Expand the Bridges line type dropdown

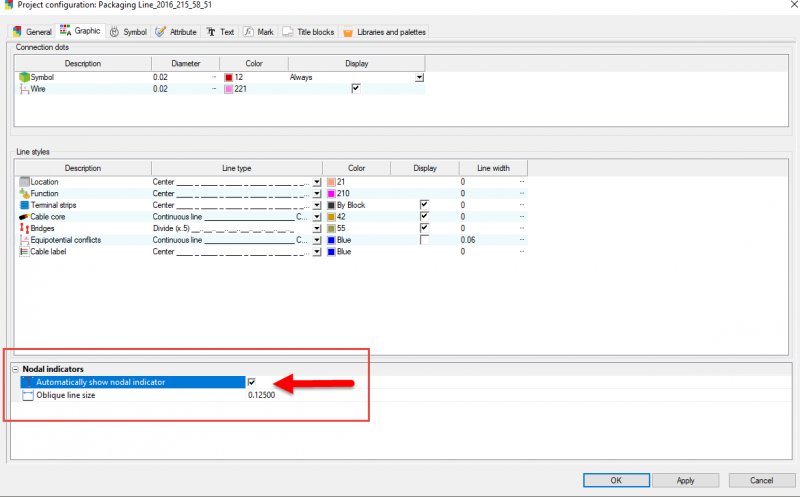pyautogui.click(x=317, y=228)
